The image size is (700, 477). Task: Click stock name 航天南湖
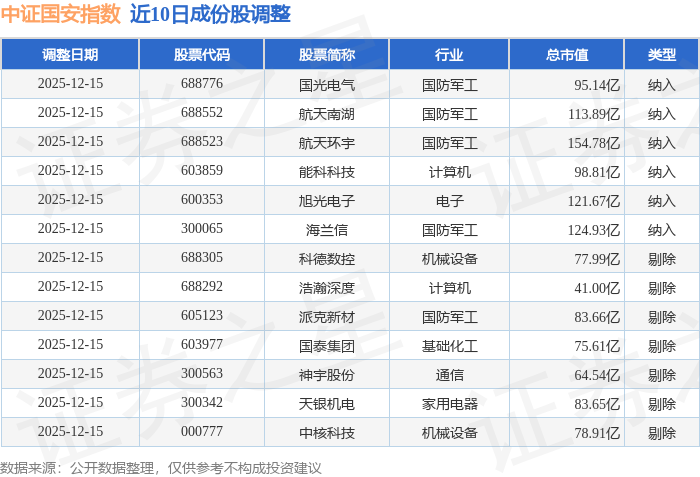[327, 114]
